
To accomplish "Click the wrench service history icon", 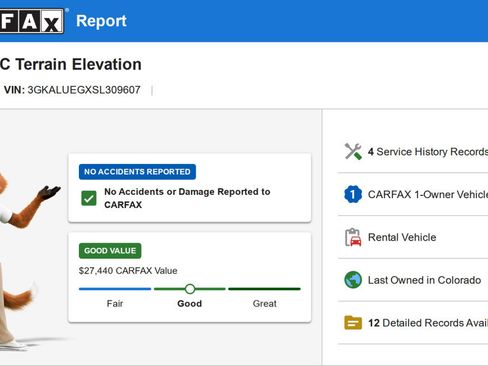I will click(x=353, y=152).
